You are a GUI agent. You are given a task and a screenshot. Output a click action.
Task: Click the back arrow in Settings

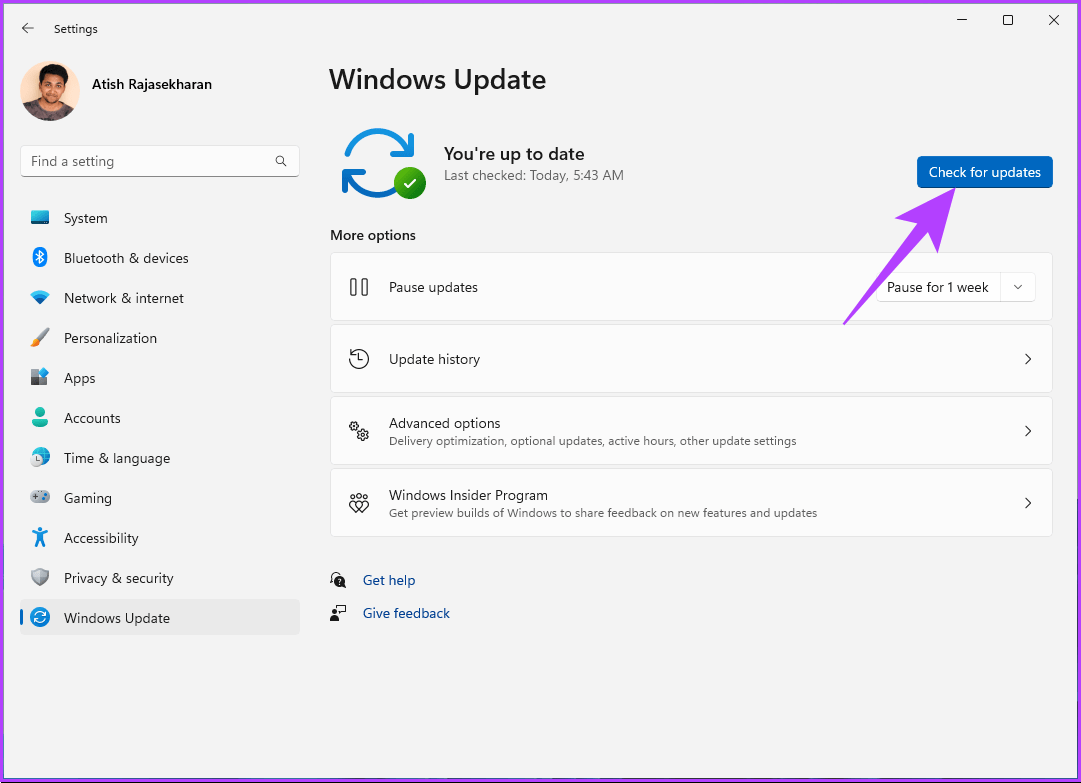[x=27, y=28]
